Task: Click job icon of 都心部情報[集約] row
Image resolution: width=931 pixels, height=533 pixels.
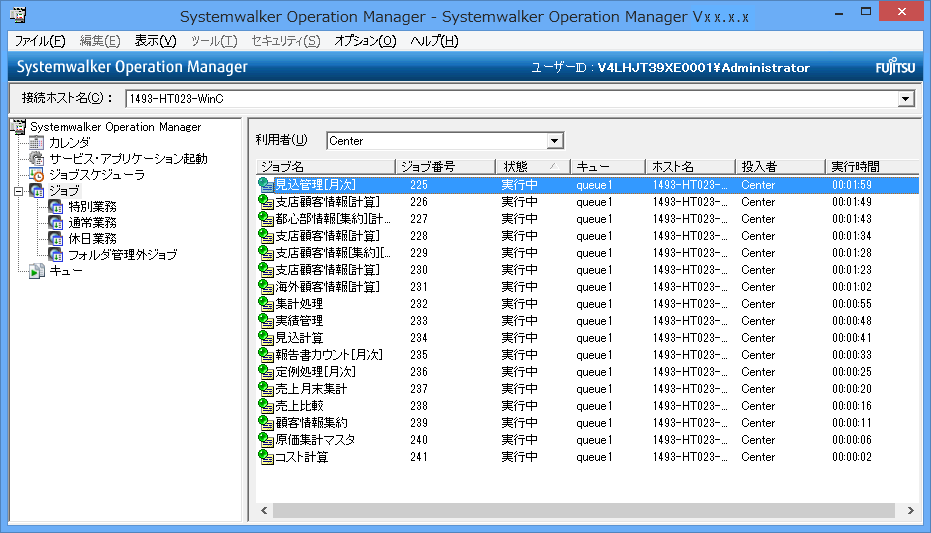Action: [266, 218]
